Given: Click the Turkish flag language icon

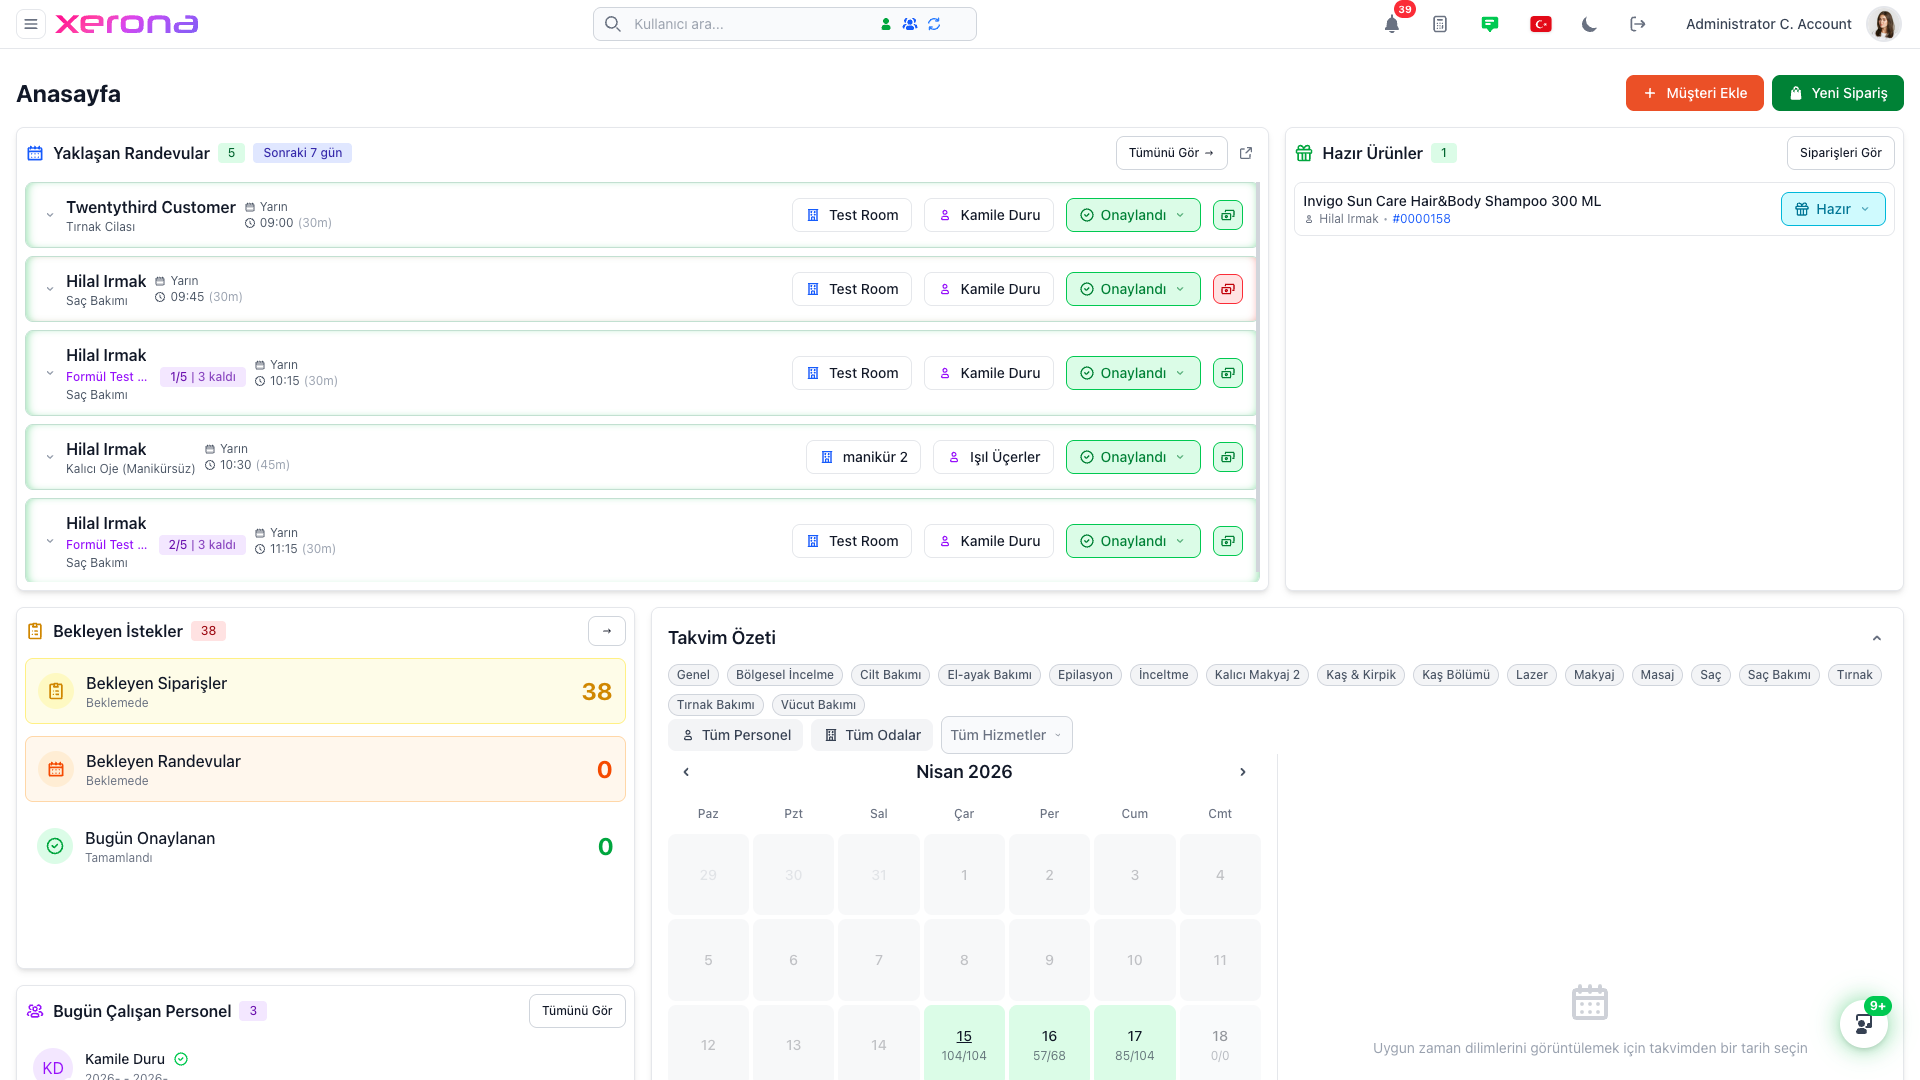Looking at the screenshot, I should pos(1540,24).
